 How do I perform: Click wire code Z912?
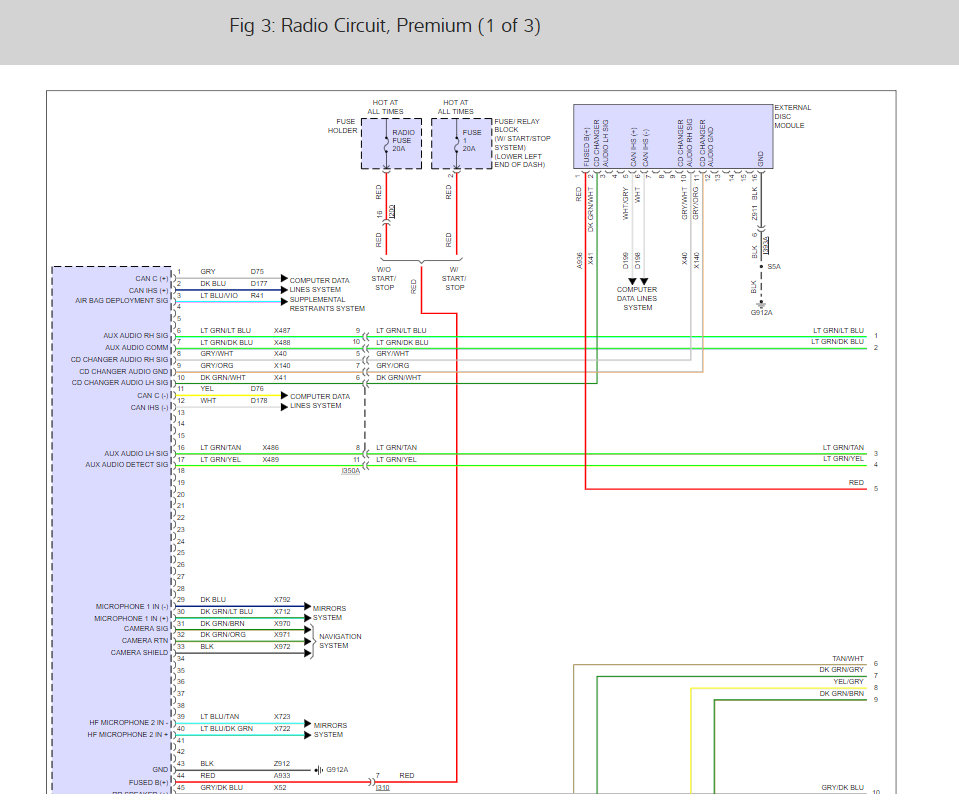282,763
